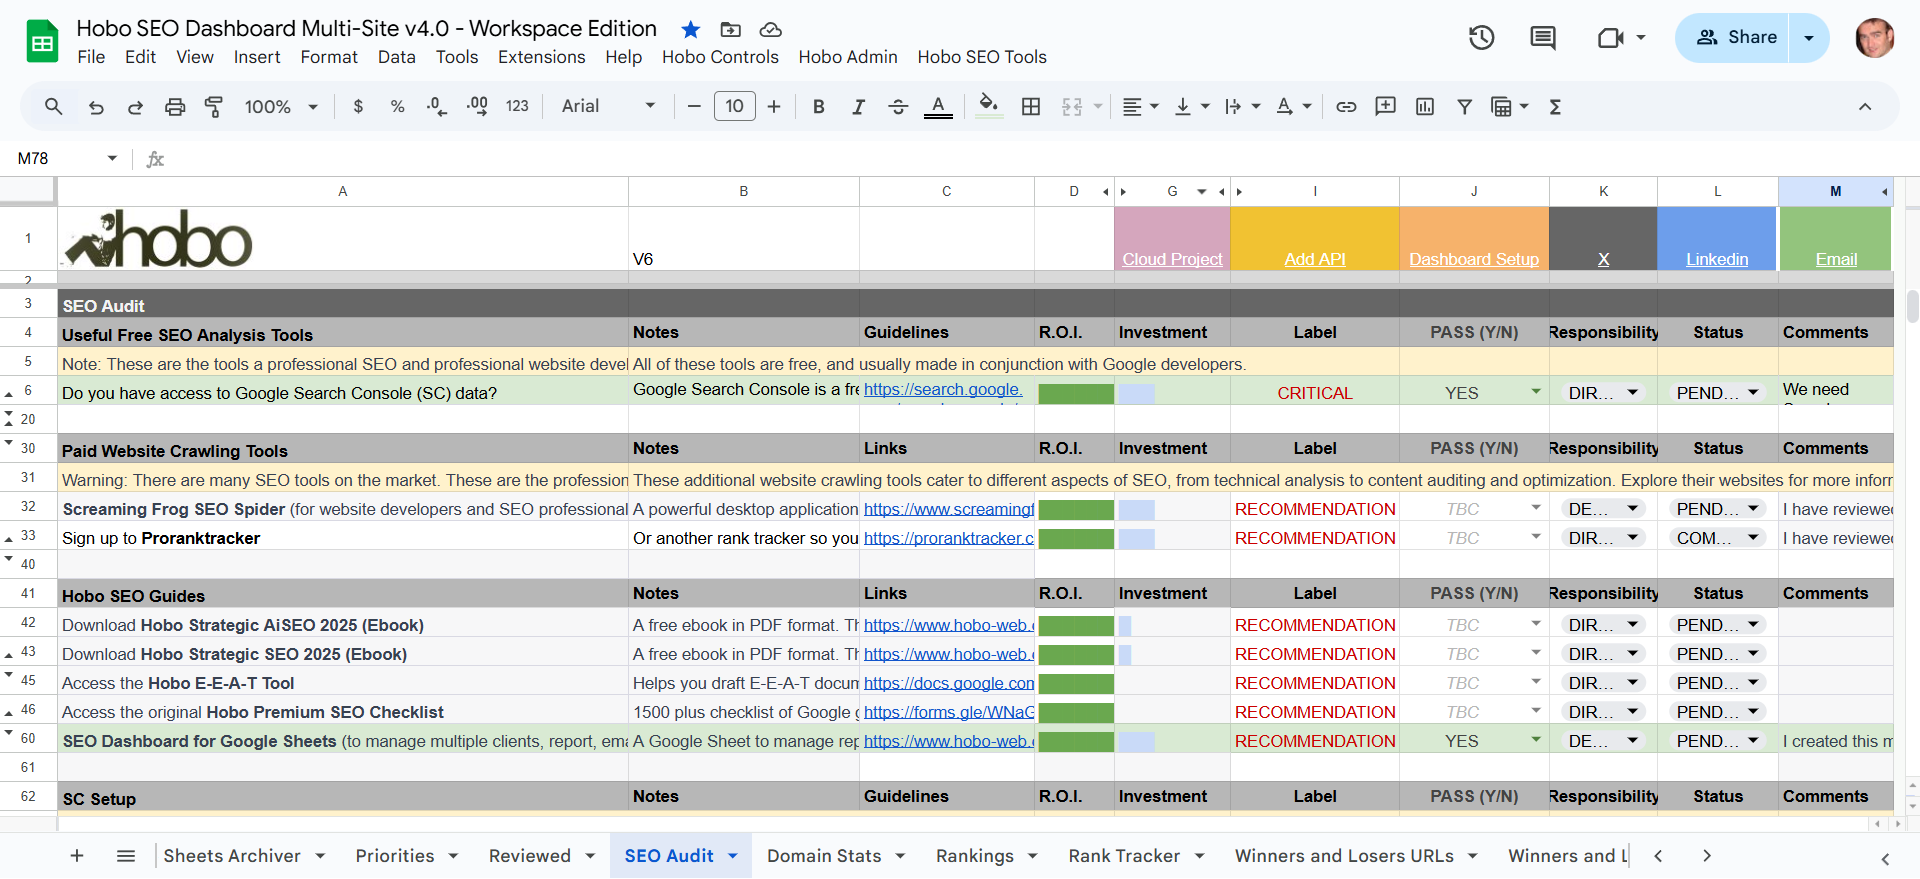Open the Linkedin link
The width and height of the screenshot is (1920, 879).
pos(1717,259)
